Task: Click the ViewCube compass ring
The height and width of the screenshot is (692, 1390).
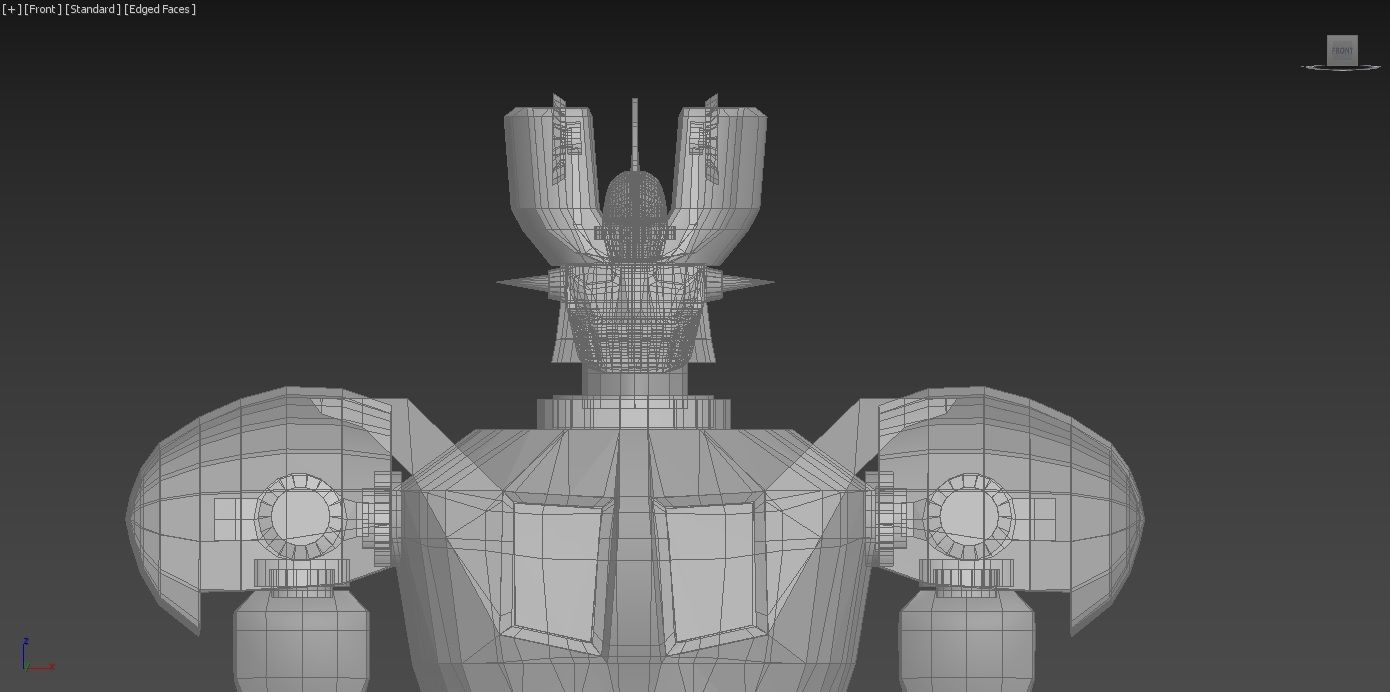Action: pyautogui.click(x=1342, y=68)
